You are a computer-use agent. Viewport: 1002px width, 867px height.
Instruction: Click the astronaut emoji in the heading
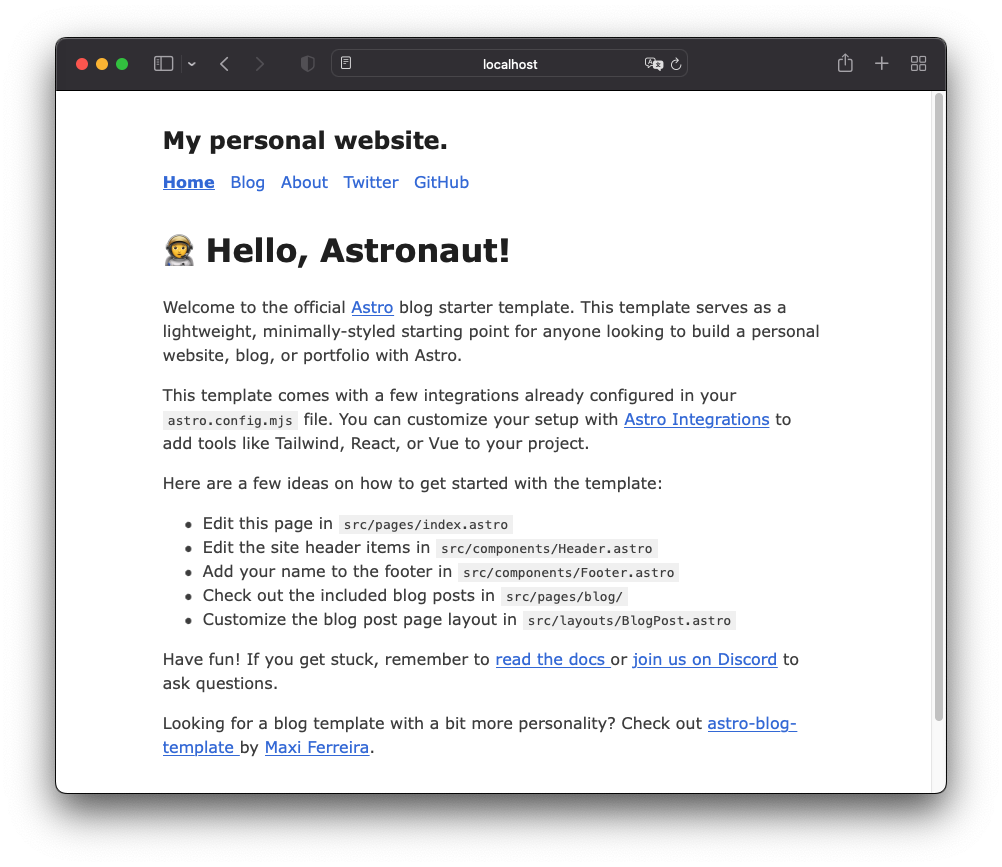pyautogui.click(x=179, y=250)
